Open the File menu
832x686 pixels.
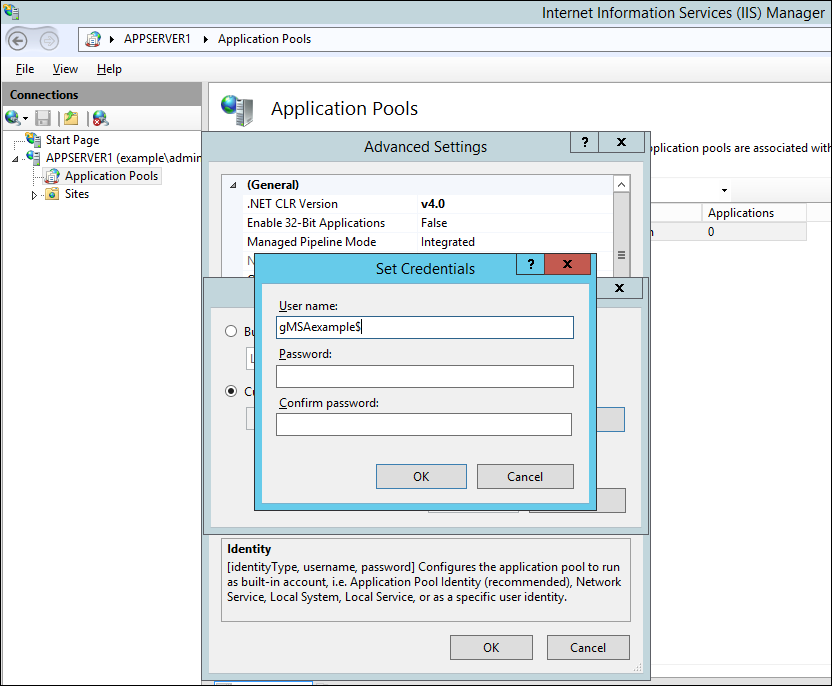24,68
